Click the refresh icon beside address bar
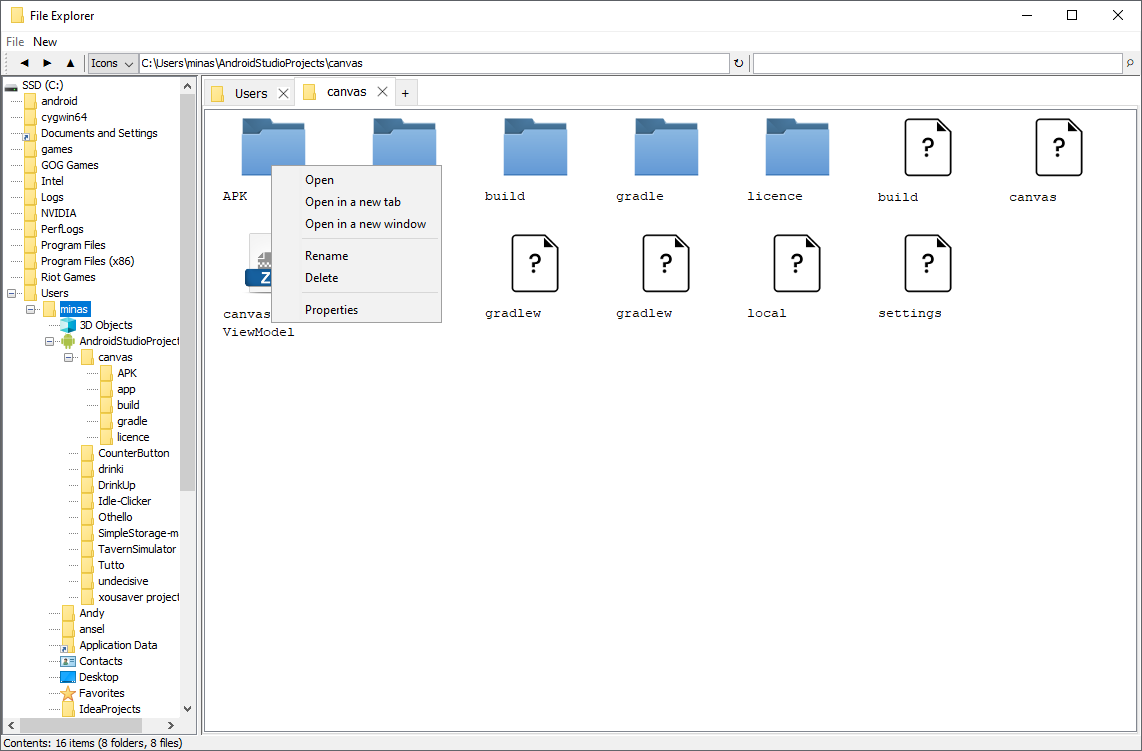This screenshot has width=1142, height=751. click(738, 62)
